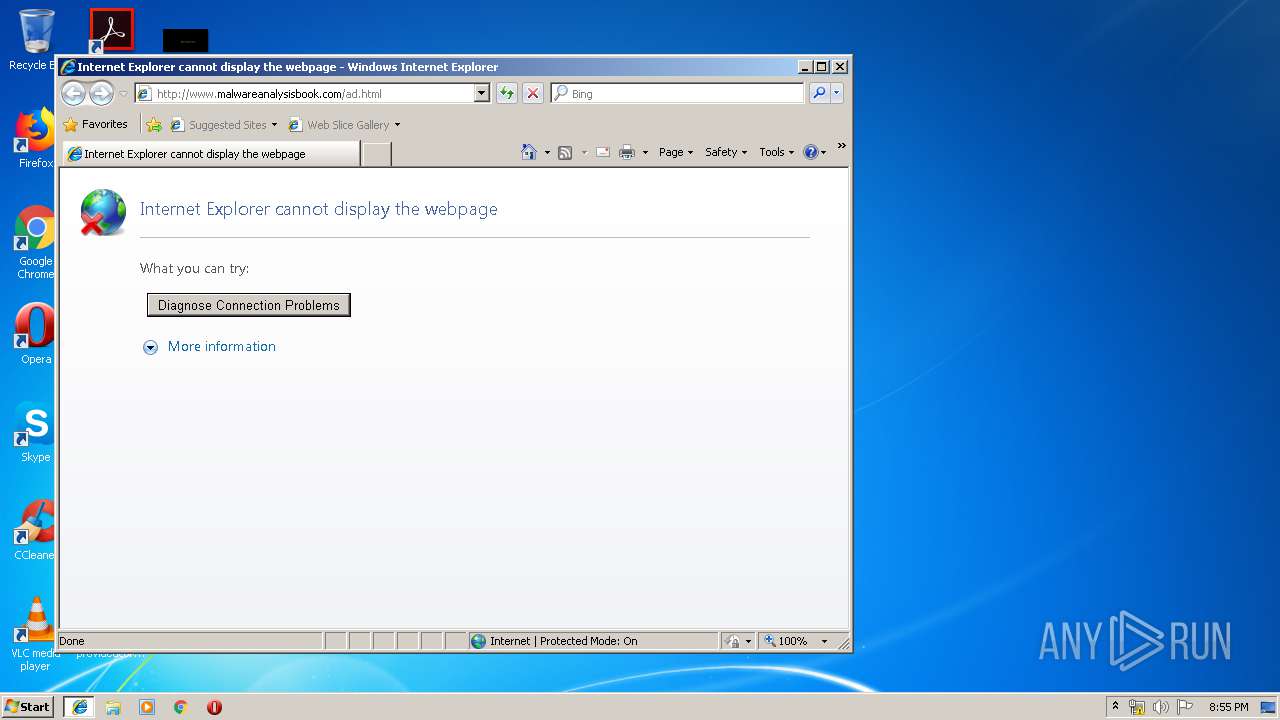This screenshot has height=720, width=1280.
Task: Click the Internet Explorer taskbar button
Action: (80, 706)
